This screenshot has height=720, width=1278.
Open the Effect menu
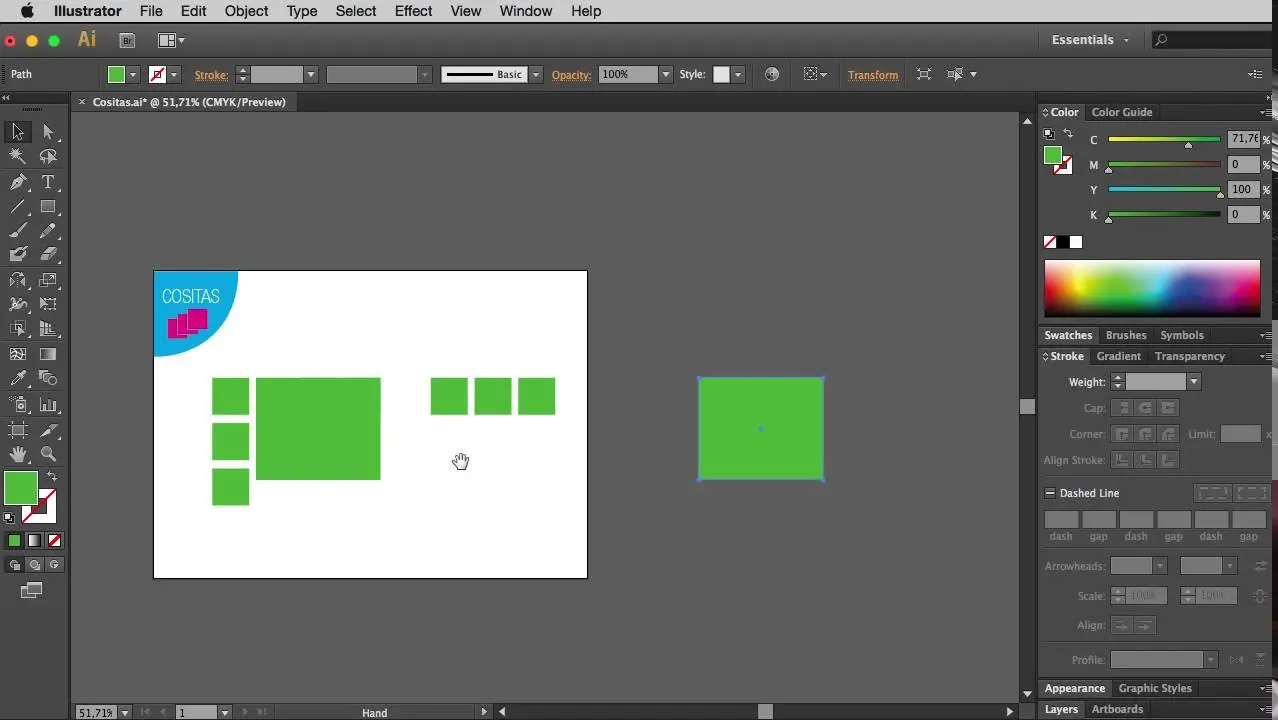click(413, 11)
